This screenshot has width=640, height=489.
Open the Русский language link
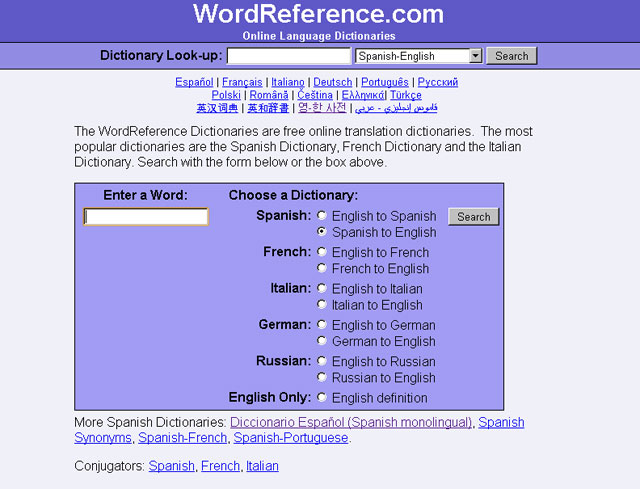[438, 82]
